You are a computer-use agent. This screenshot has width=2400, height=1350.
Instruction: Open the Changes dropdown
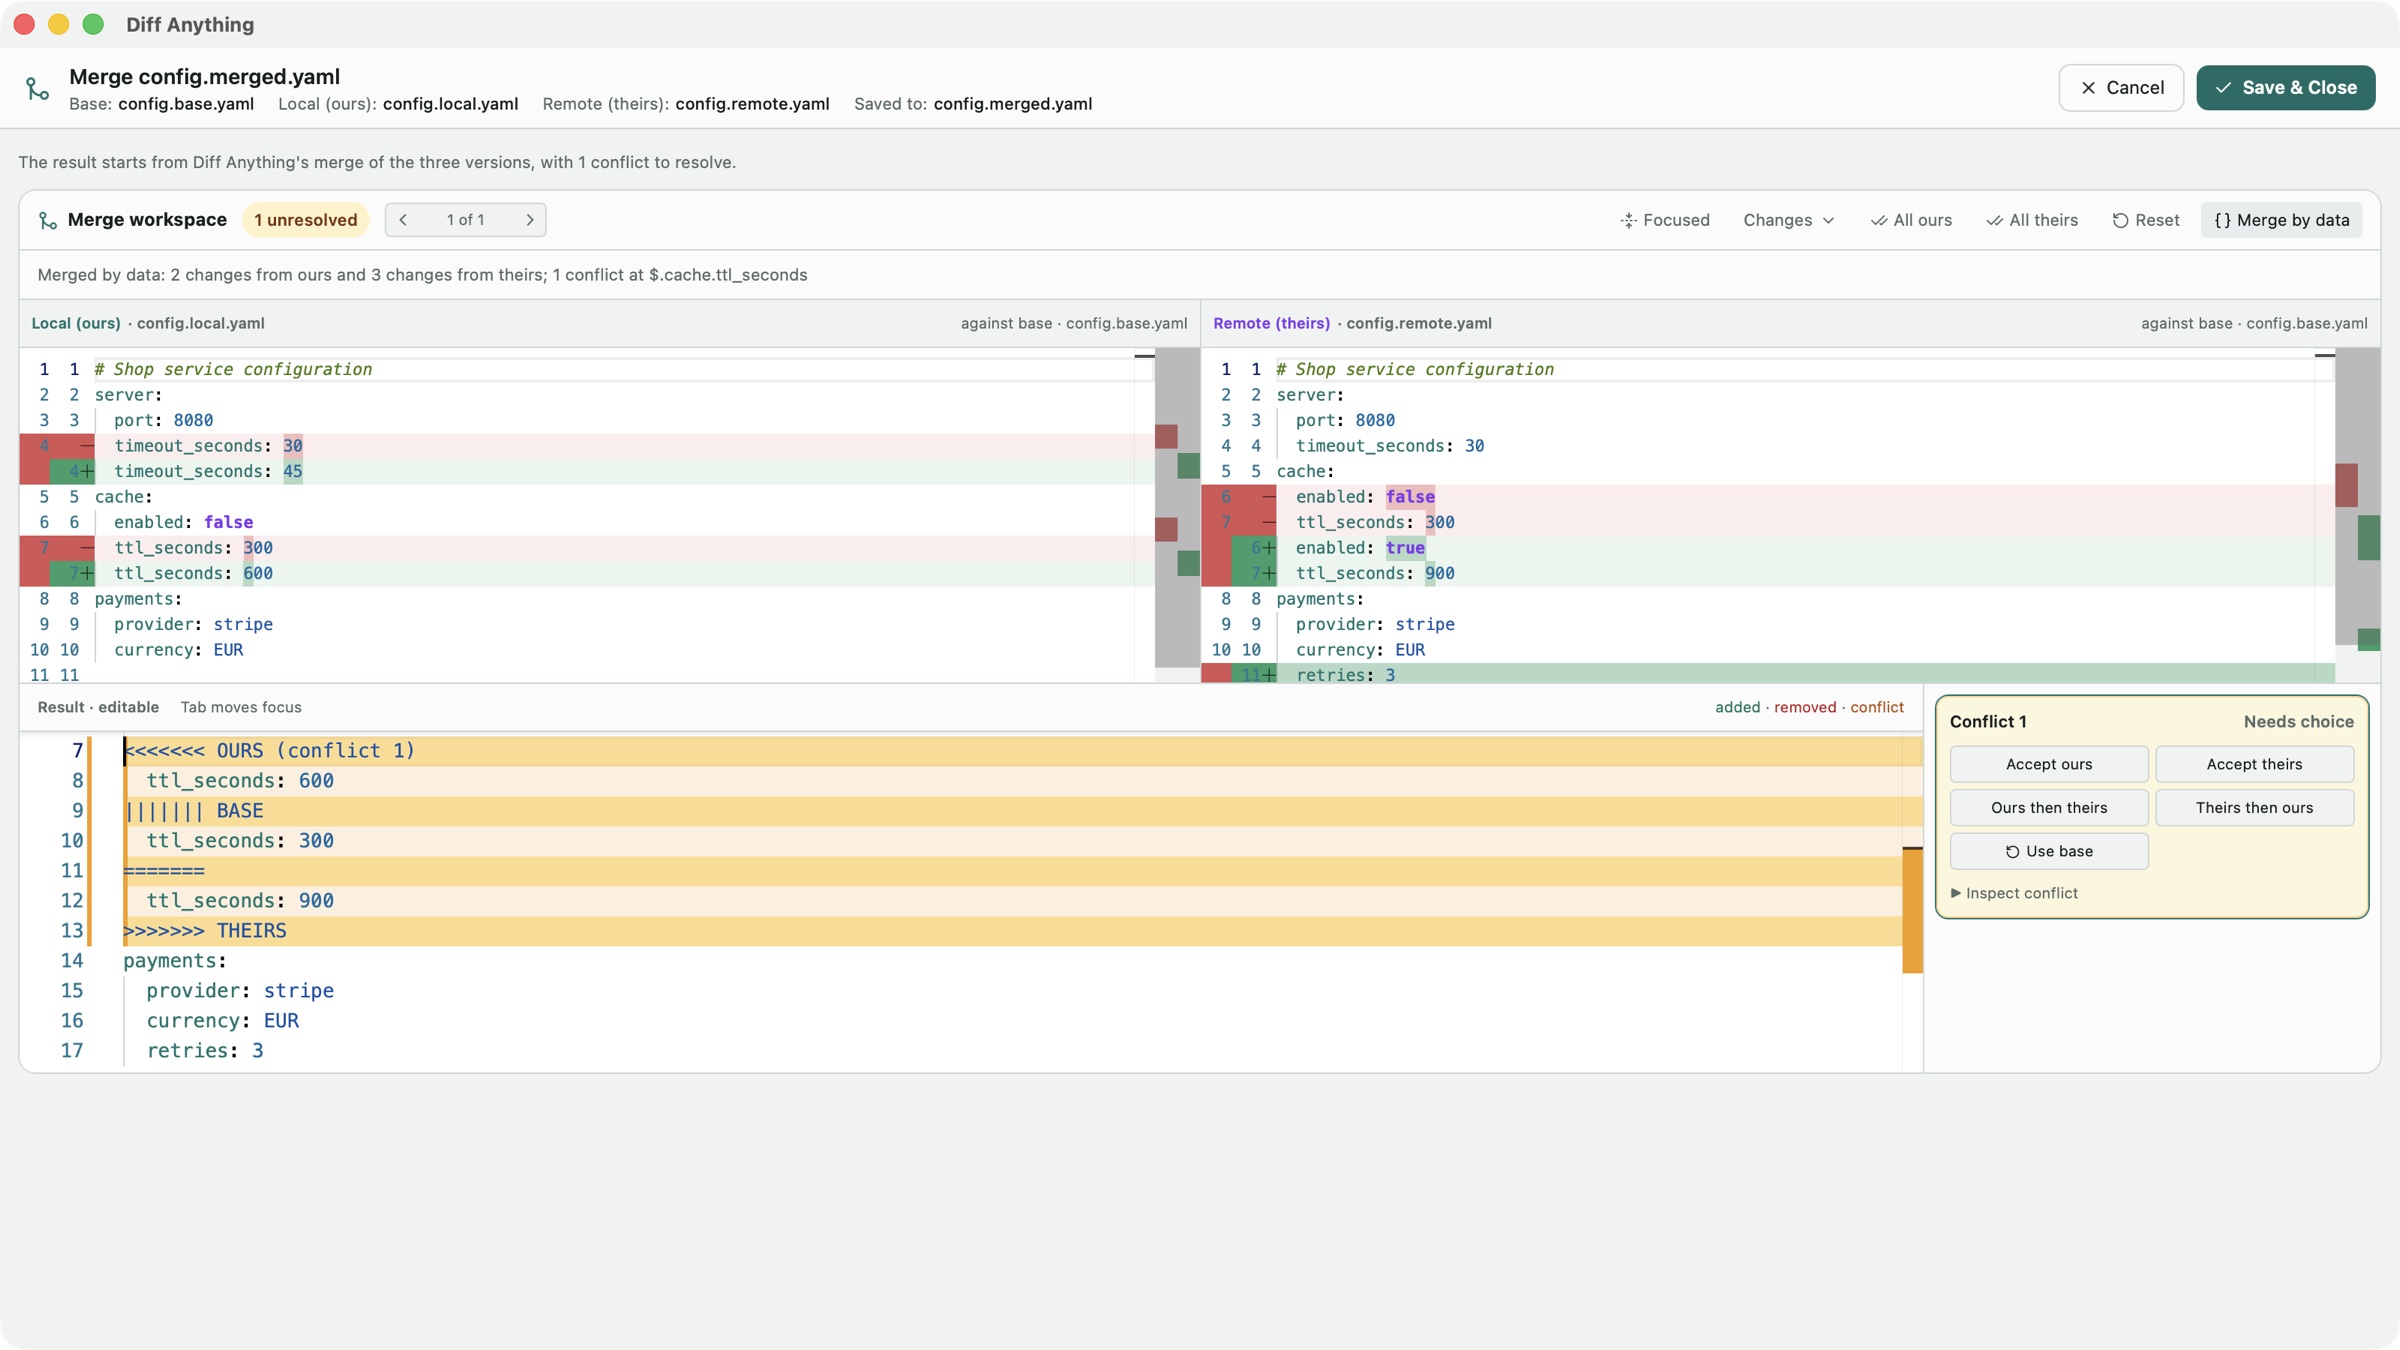click(x=1788, y=220)
